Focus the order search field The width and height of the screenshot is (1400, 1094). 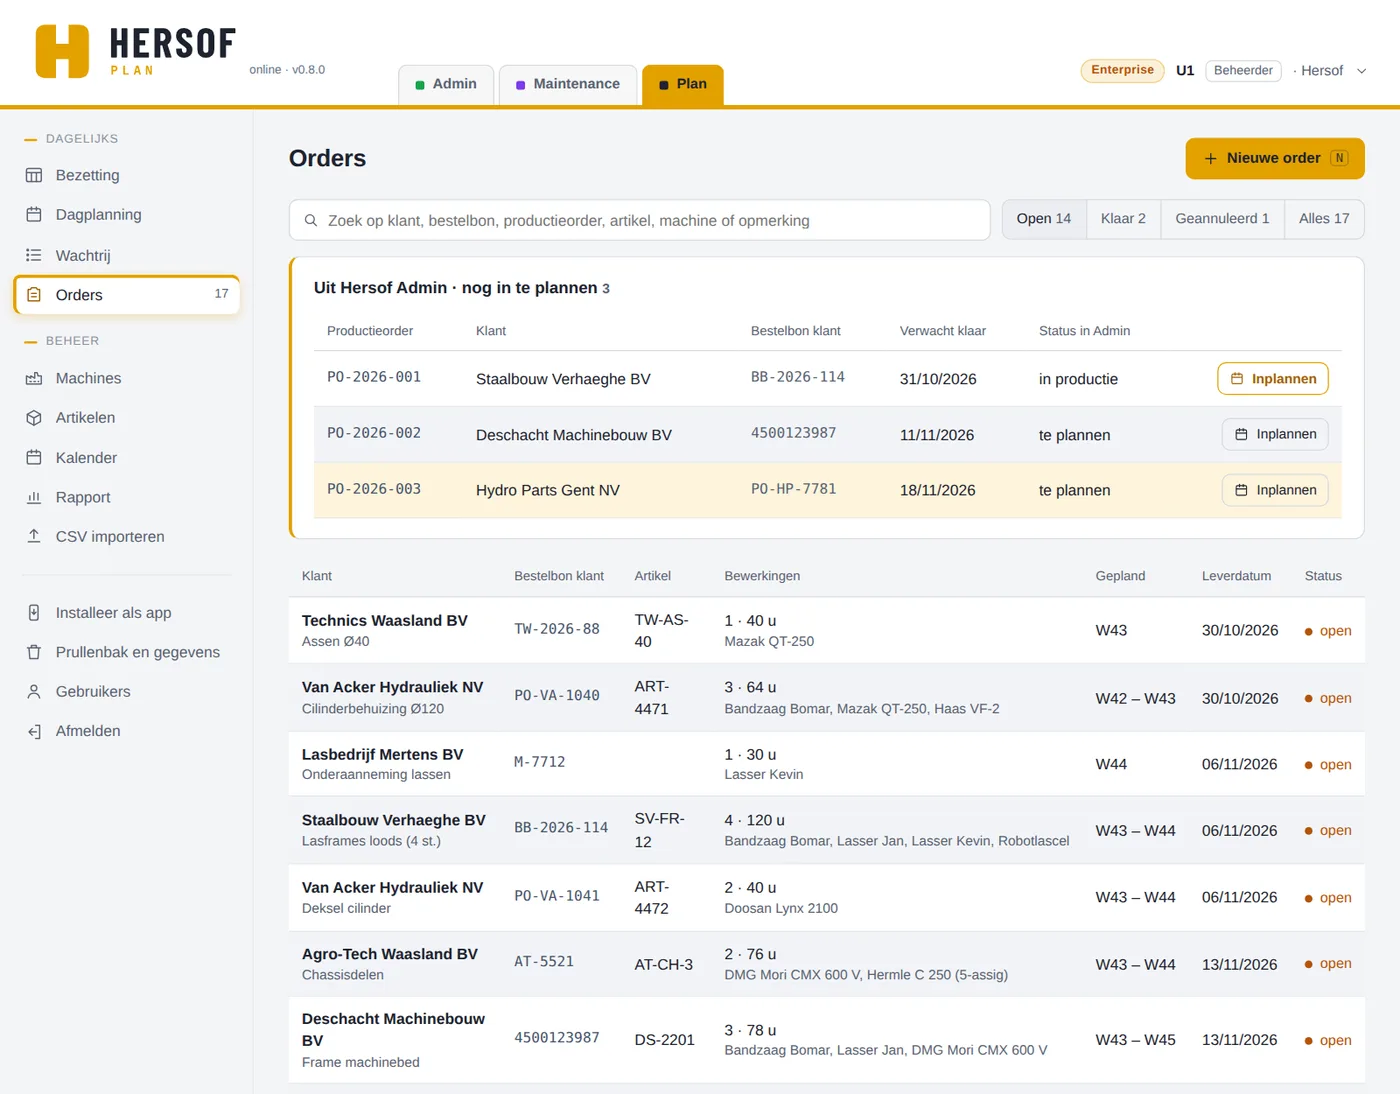pyautogui.click(x=640, y=220)
